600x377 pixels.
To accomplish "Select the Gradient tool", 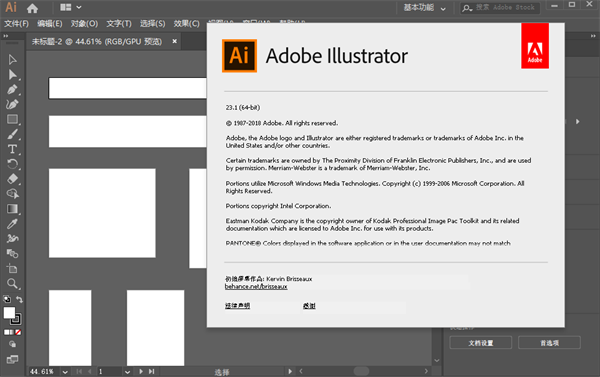I will (12, 209).
